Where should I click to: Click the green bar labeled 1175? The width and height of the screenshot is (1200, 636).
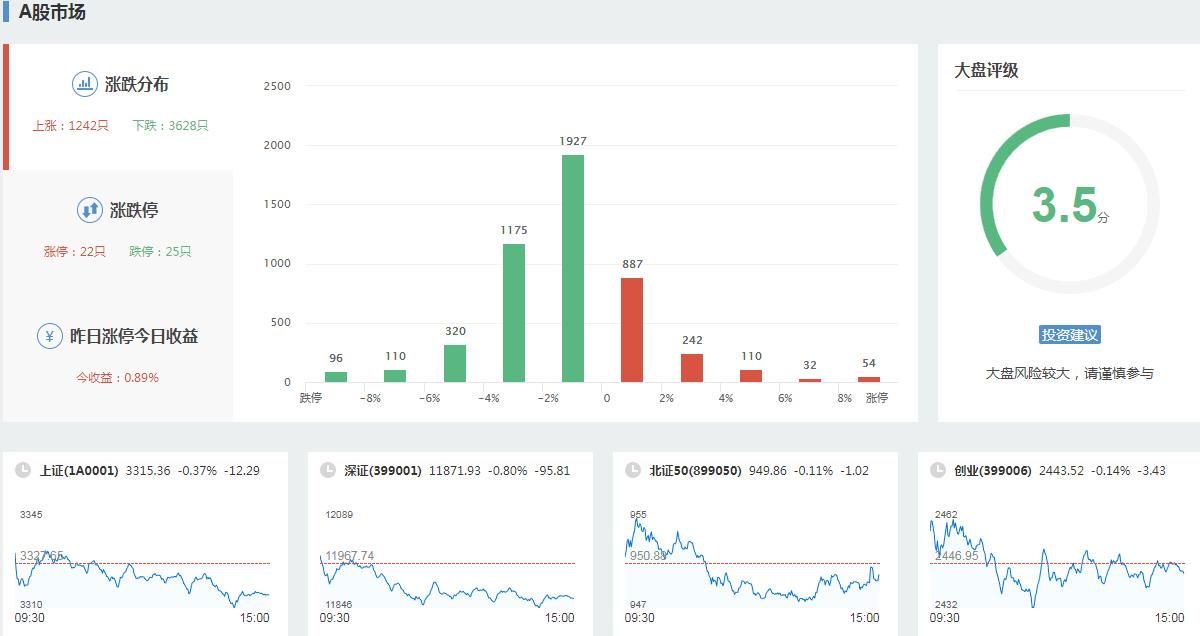(x=514, y=312)
